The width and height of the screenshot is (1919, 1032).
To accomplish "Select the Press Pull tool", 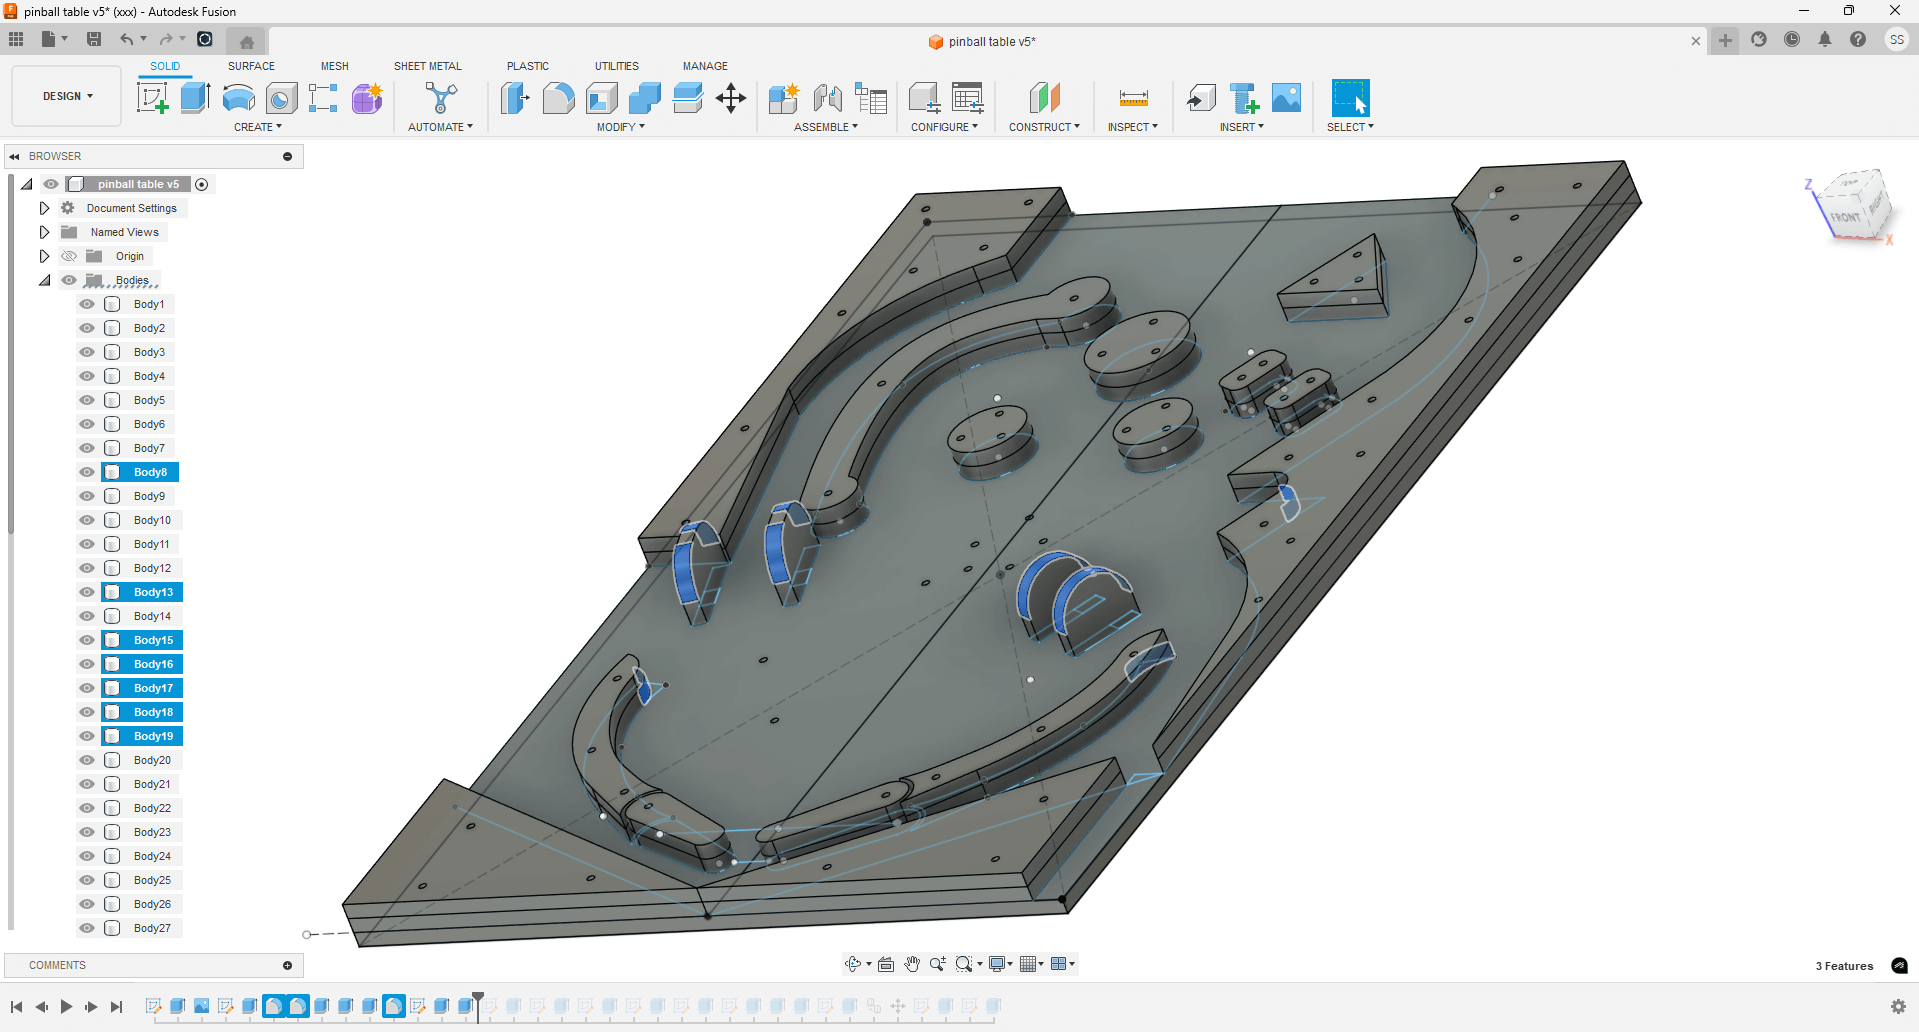I will coord(515,98).
